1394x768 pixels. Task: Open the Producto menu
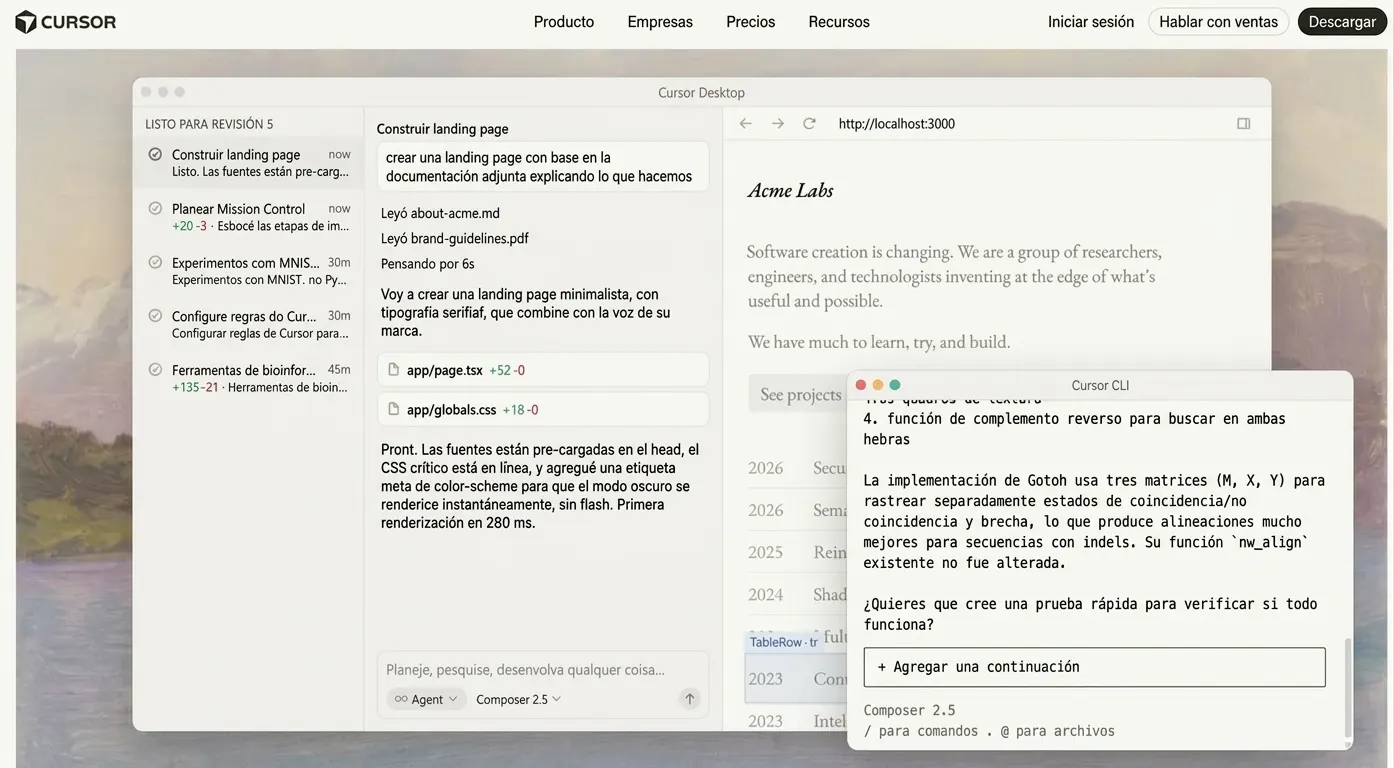coord(564,22)
